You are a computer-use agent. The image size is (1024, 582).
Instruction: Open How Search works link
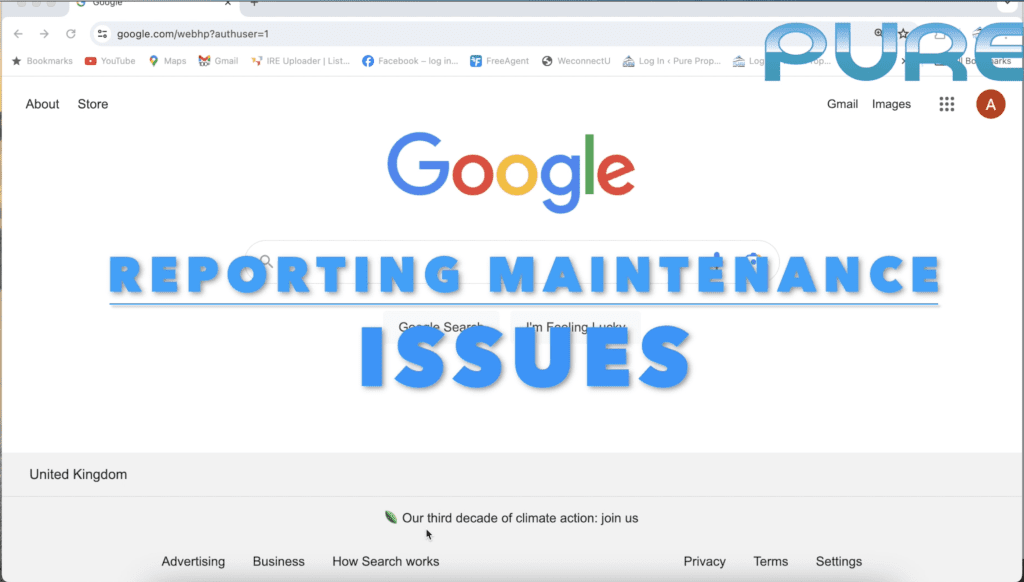(386, 561)
